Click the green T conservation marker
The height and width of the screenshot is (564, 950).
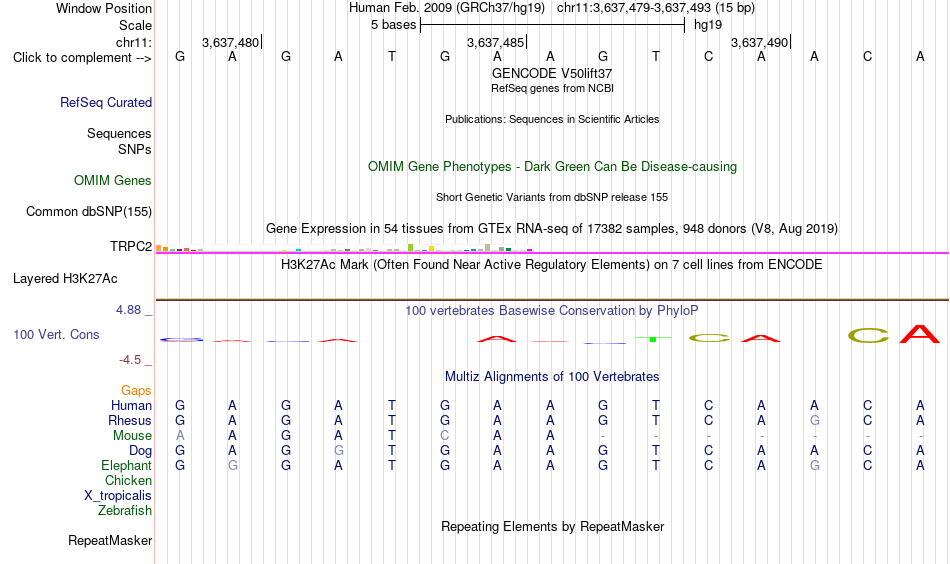[653, 339]
